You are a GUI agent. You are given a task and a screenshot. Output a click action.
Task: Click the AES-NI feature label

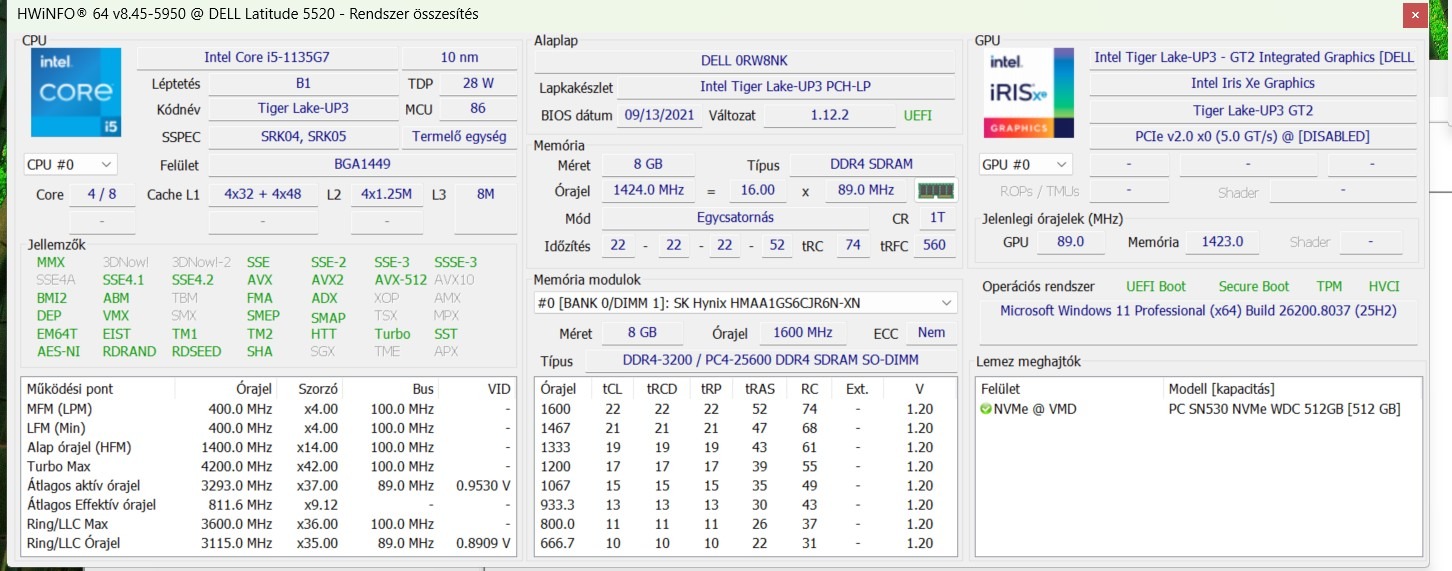click(58, 351)
